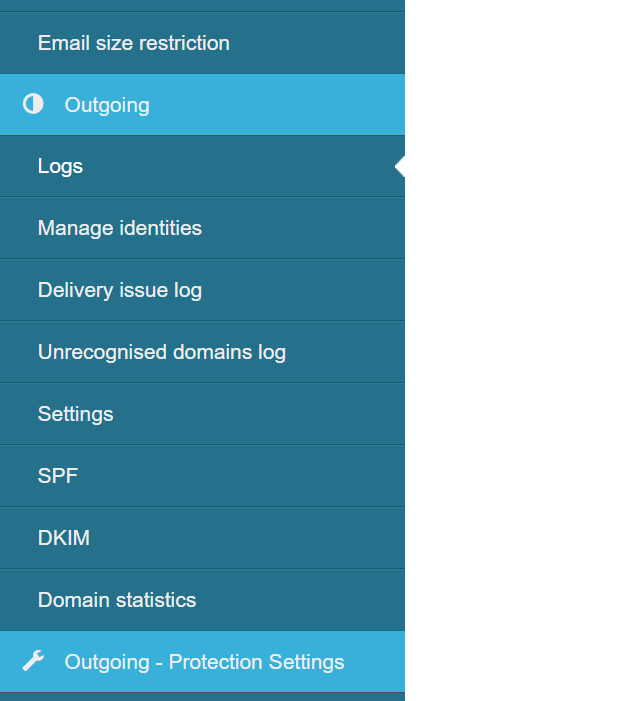Click the "Delivery issue log" sidebar text

[x=120, y=290]
